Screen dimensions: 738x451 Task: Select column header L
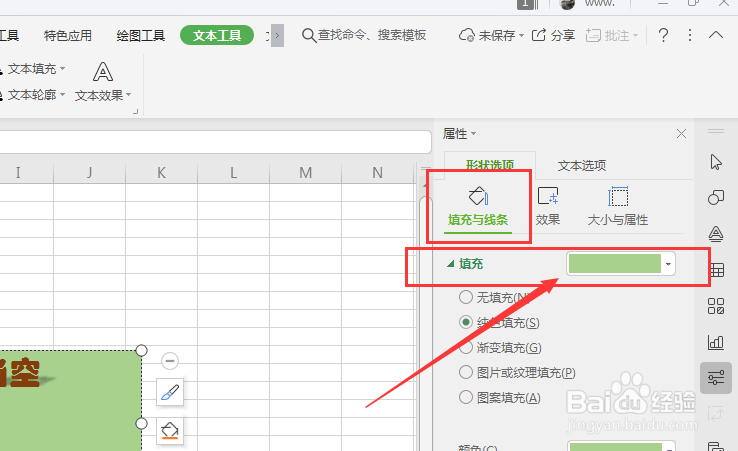click(233, 173)
